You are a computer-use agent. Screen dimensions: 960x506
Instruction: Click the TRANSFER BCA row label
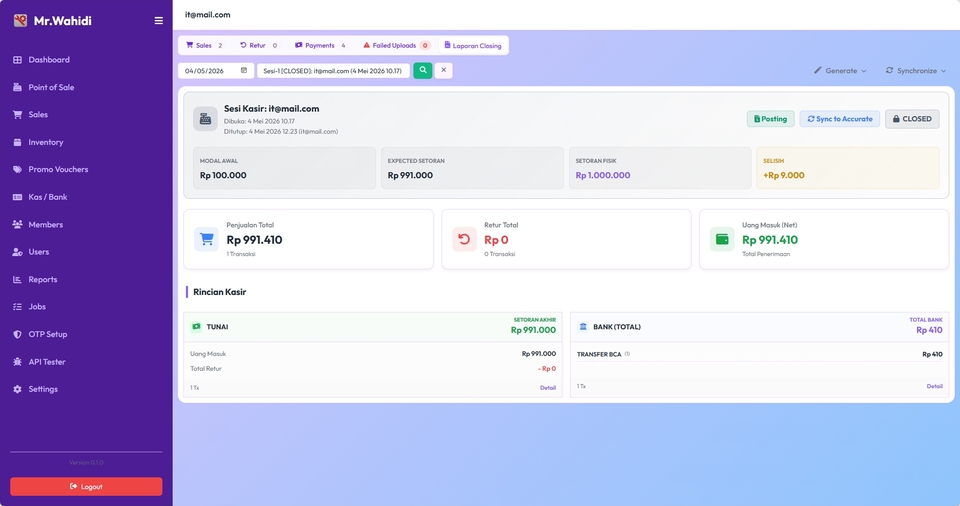[599, 354]
